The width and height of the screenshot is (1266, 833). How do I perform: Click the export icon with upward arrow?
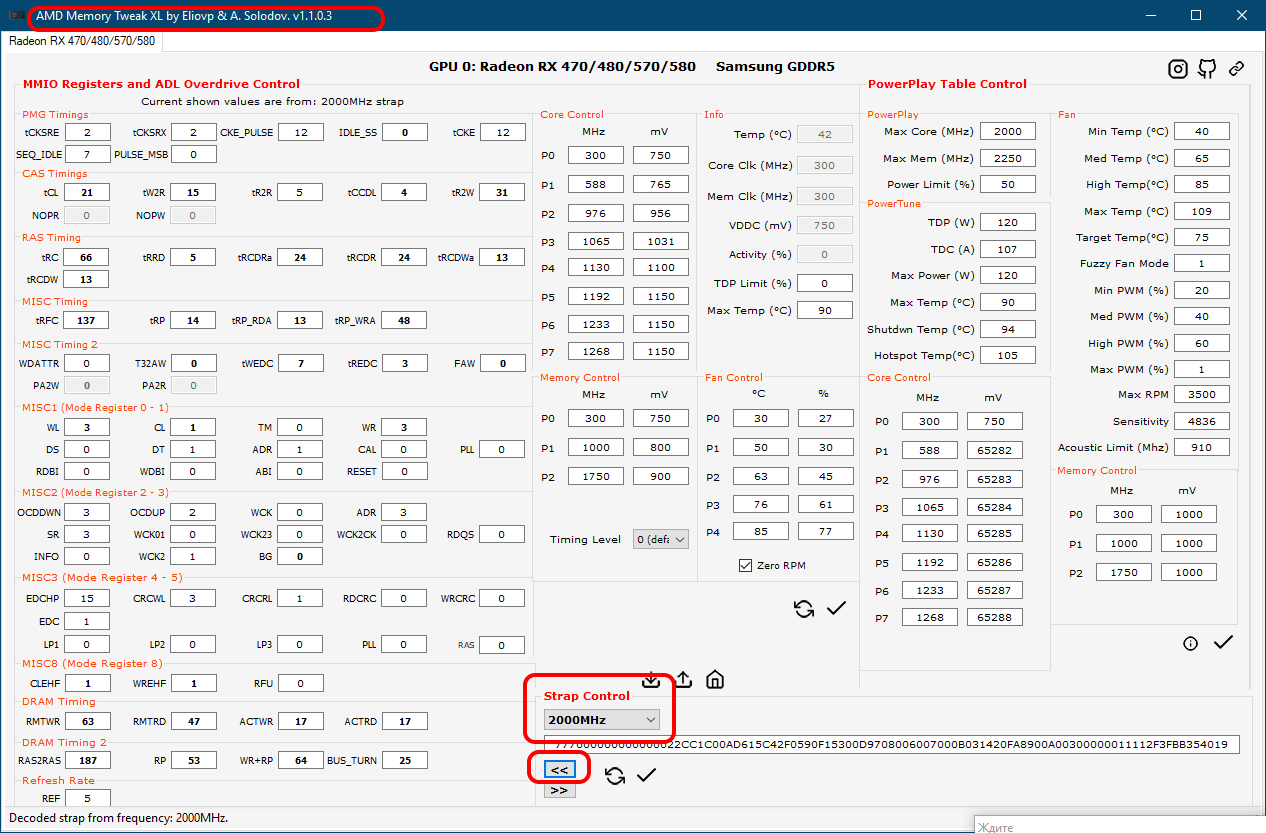click(x=683, y=680)
